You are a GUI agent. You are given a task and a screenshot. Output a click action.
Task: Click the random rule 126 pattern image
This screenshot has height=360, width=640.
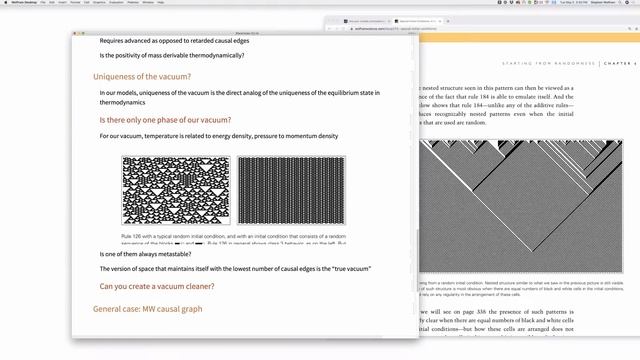(176, 190)
